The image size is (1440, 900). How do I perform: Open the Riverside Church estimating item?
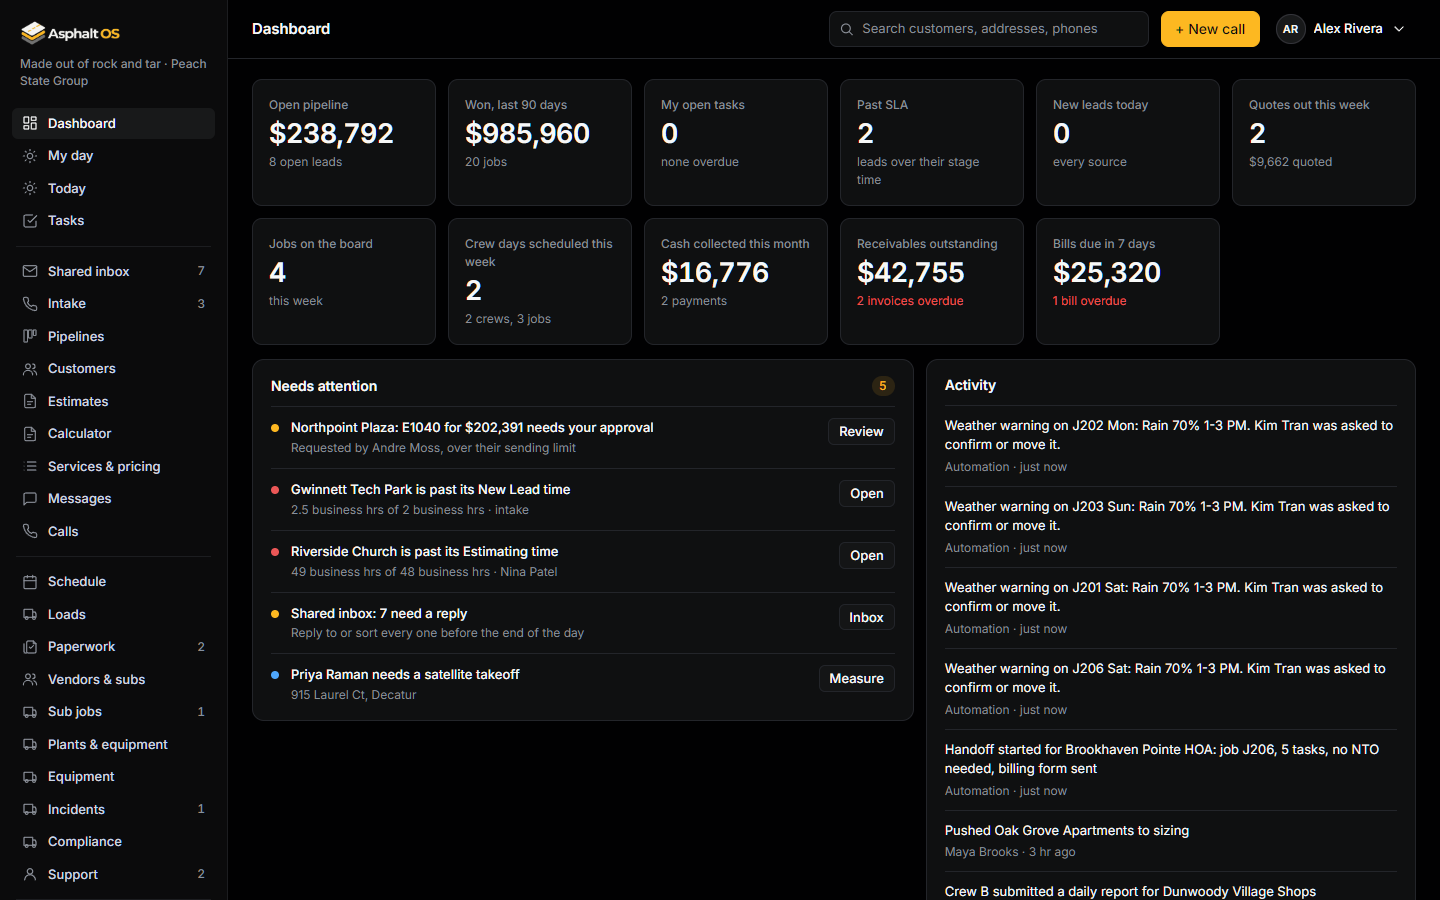coord(866,556)
